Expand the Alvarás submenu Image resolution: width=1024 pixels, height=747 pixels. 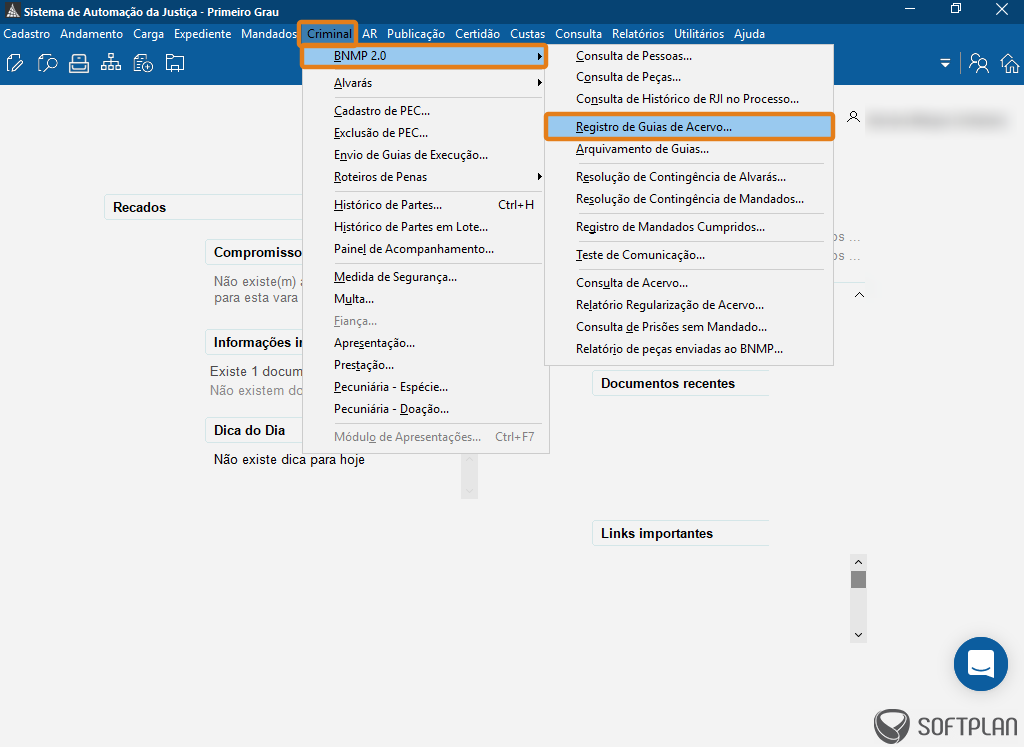[x=424, y=83]
